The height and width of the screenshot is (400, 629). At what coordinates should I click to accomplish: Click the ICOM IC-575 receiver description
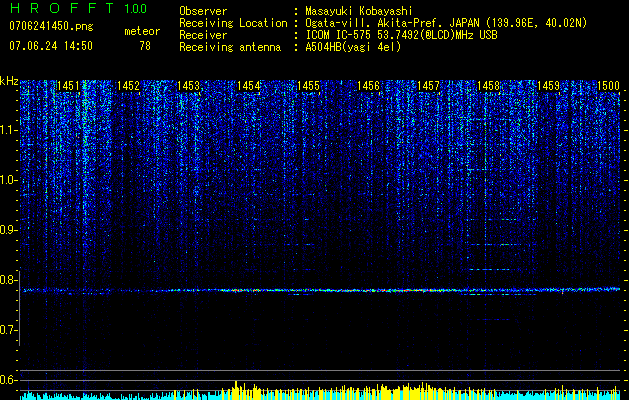coord(401,35)
